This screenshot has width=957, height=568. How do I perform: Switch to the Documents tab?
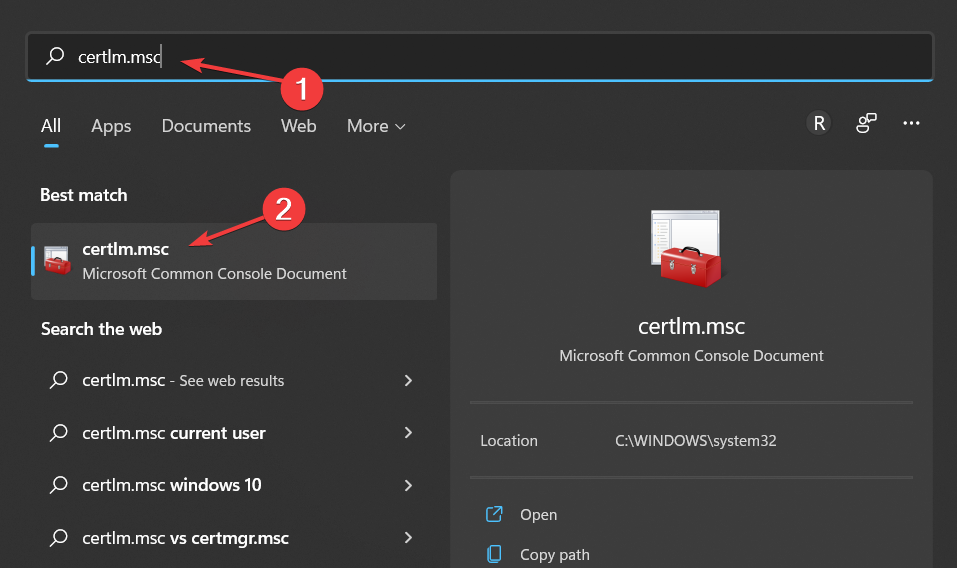(206, 126)
